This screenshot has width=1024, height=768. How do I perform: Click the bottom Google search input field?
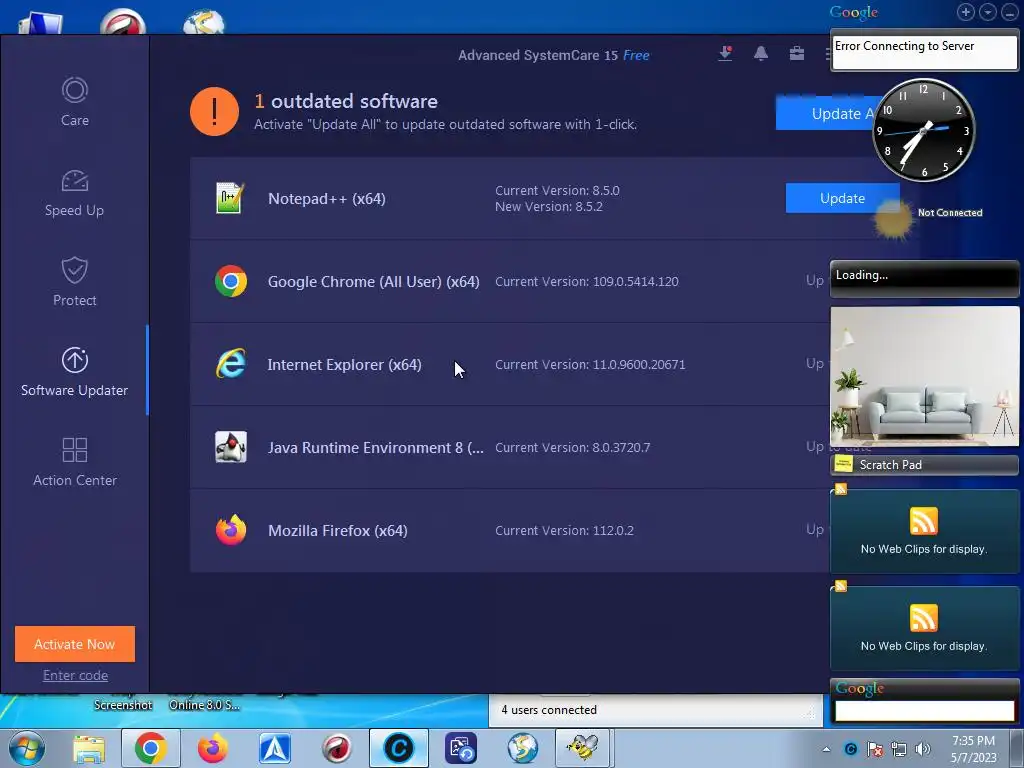coord(924,711)
